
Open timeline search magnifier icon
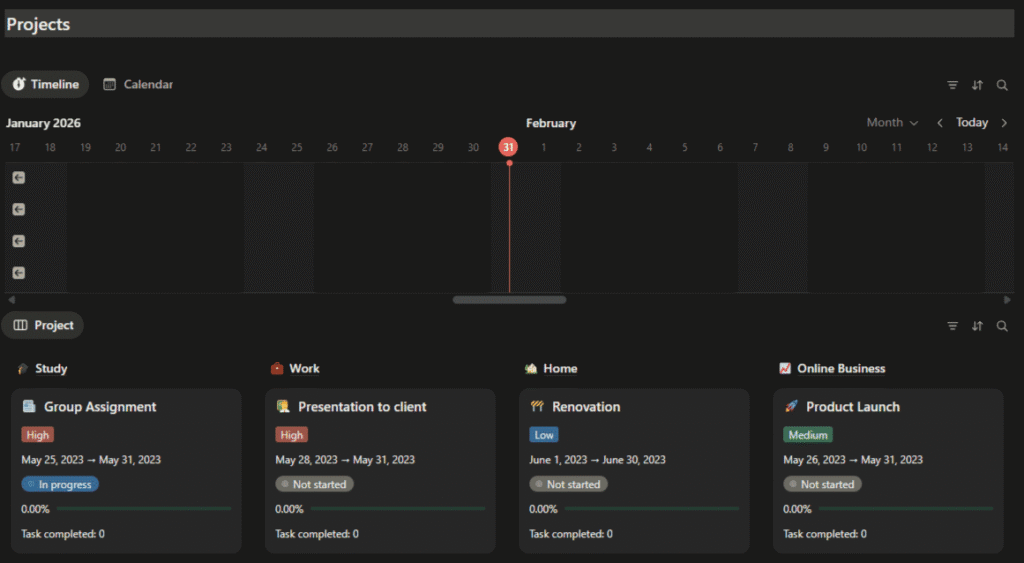[x=1002, y=85]
